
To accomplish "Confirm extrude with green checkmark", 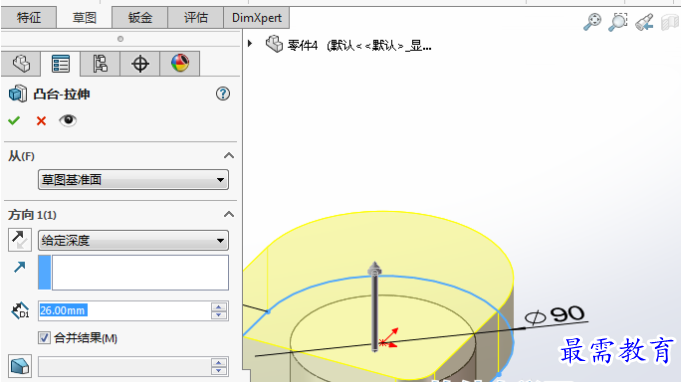I will [14, 121].
